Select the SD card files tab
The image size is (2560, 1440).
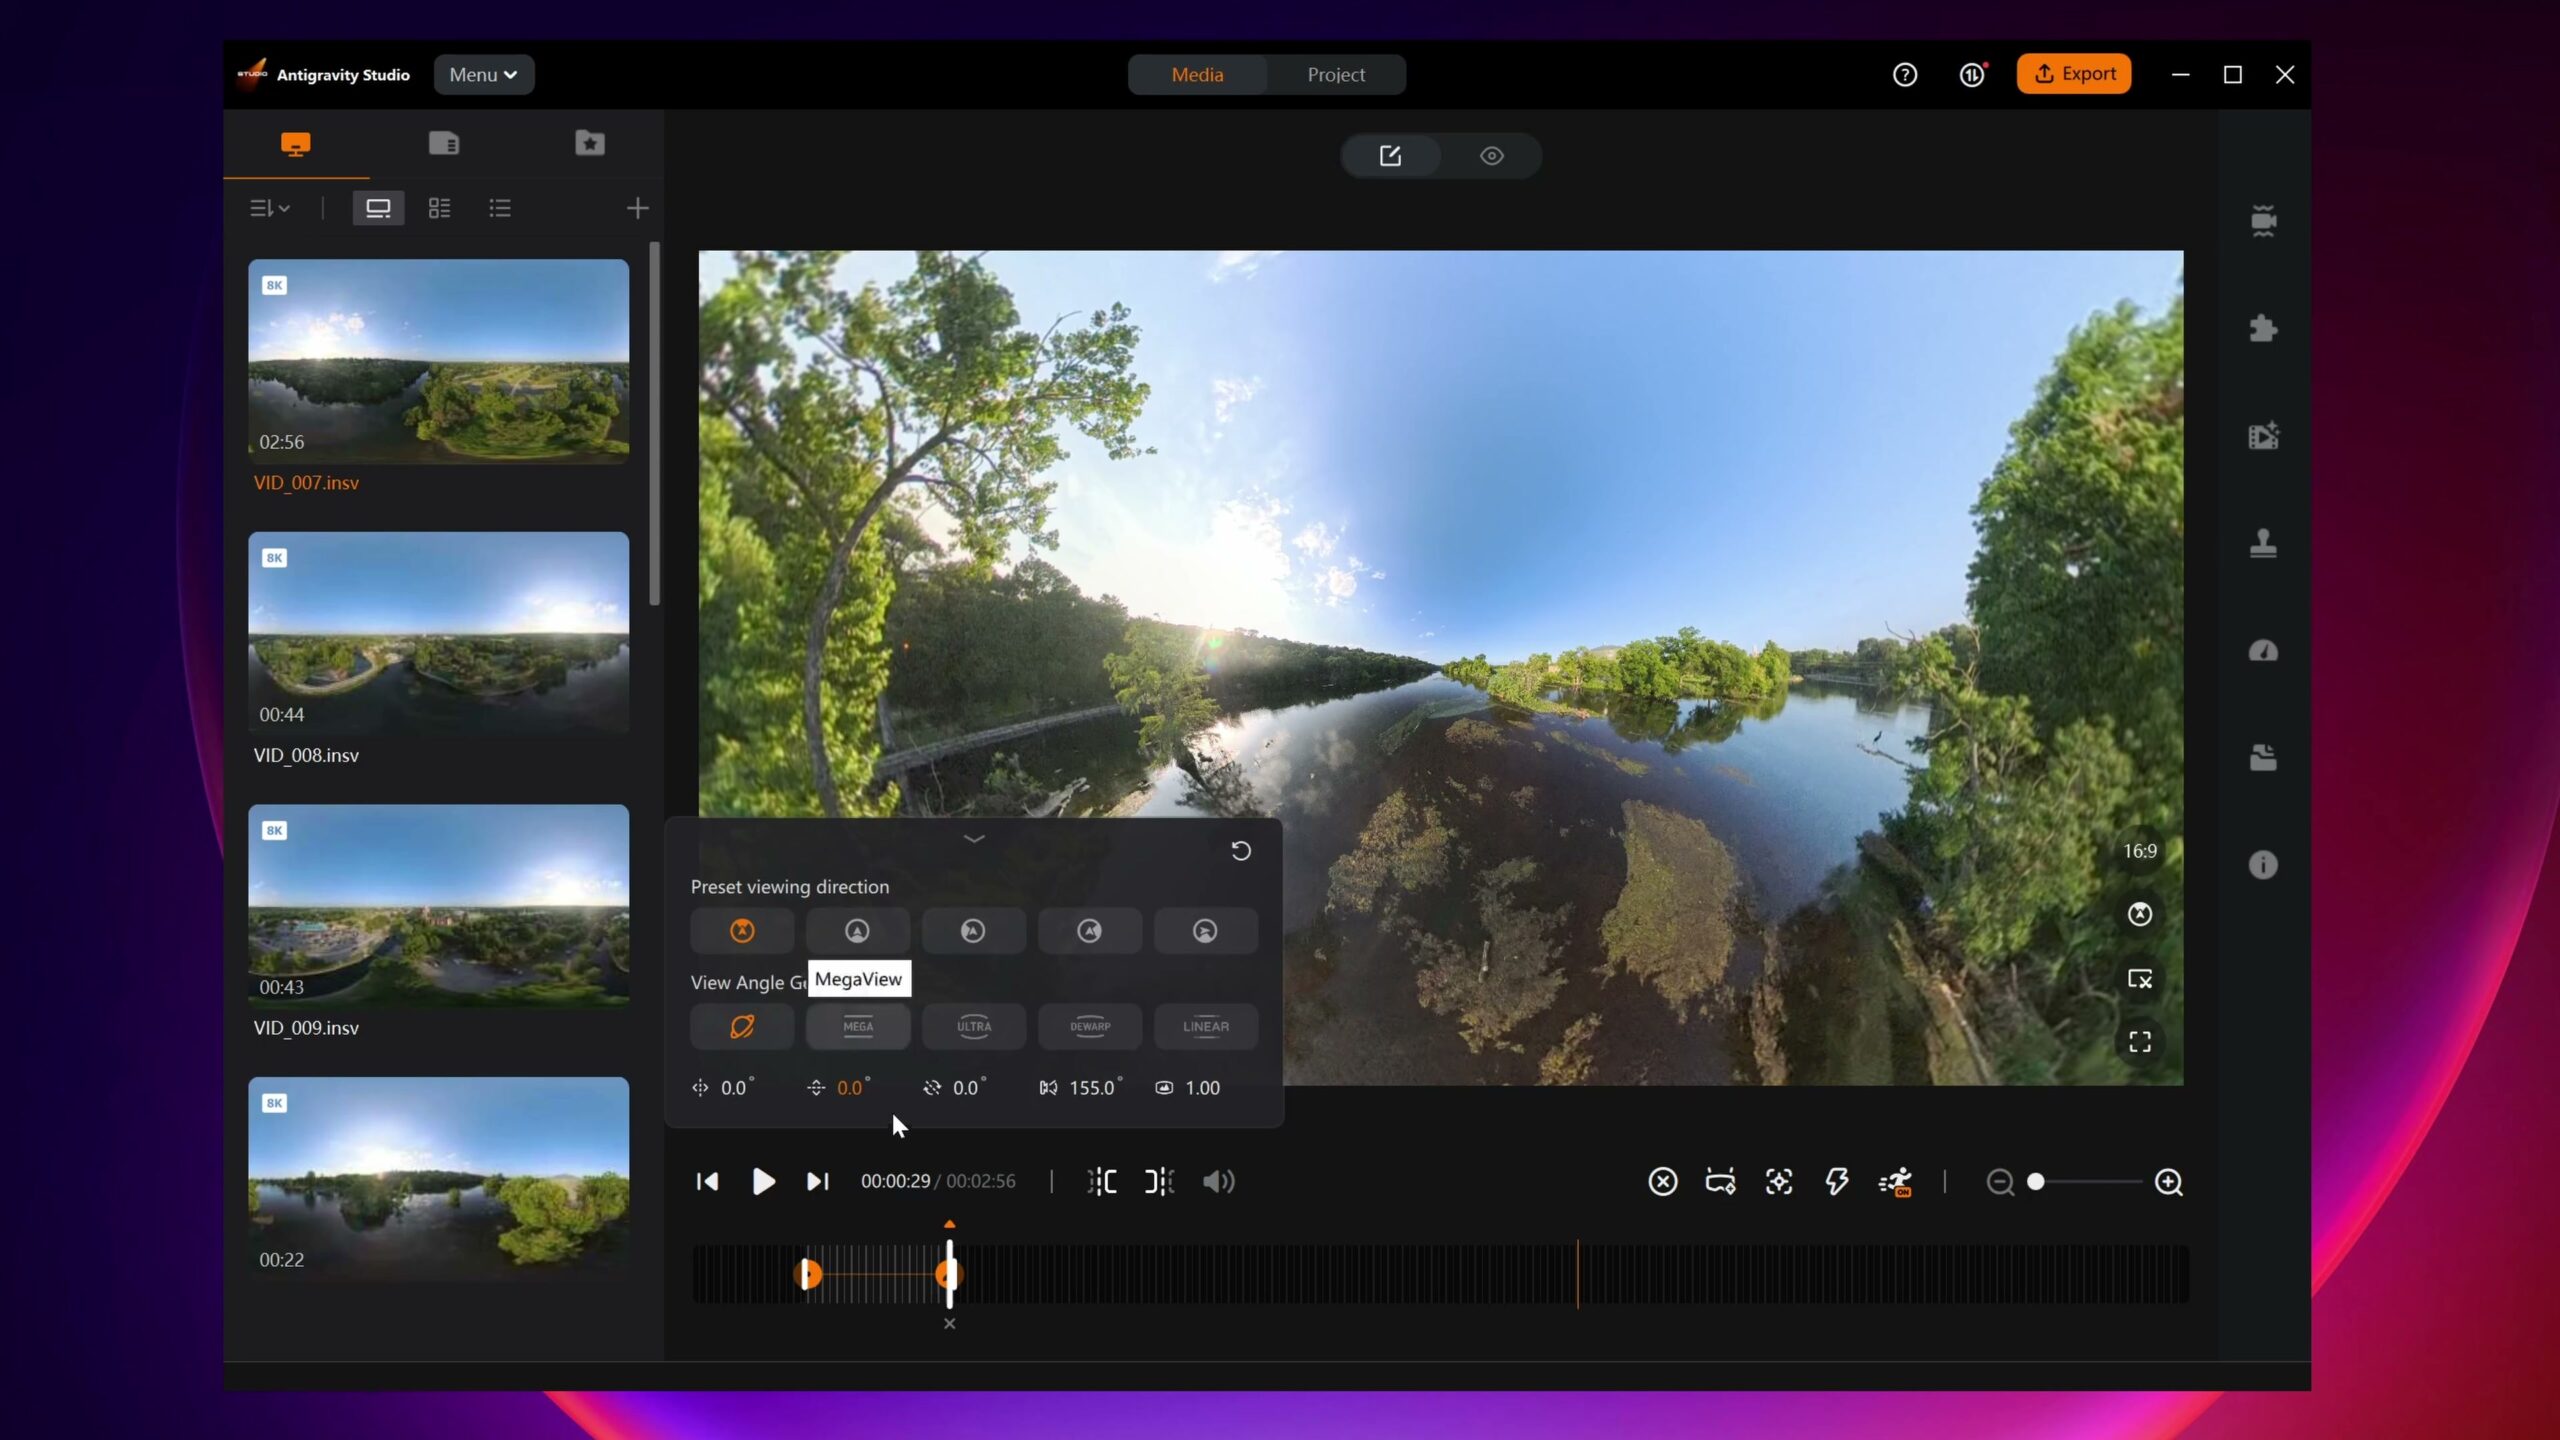pos(443,144)
